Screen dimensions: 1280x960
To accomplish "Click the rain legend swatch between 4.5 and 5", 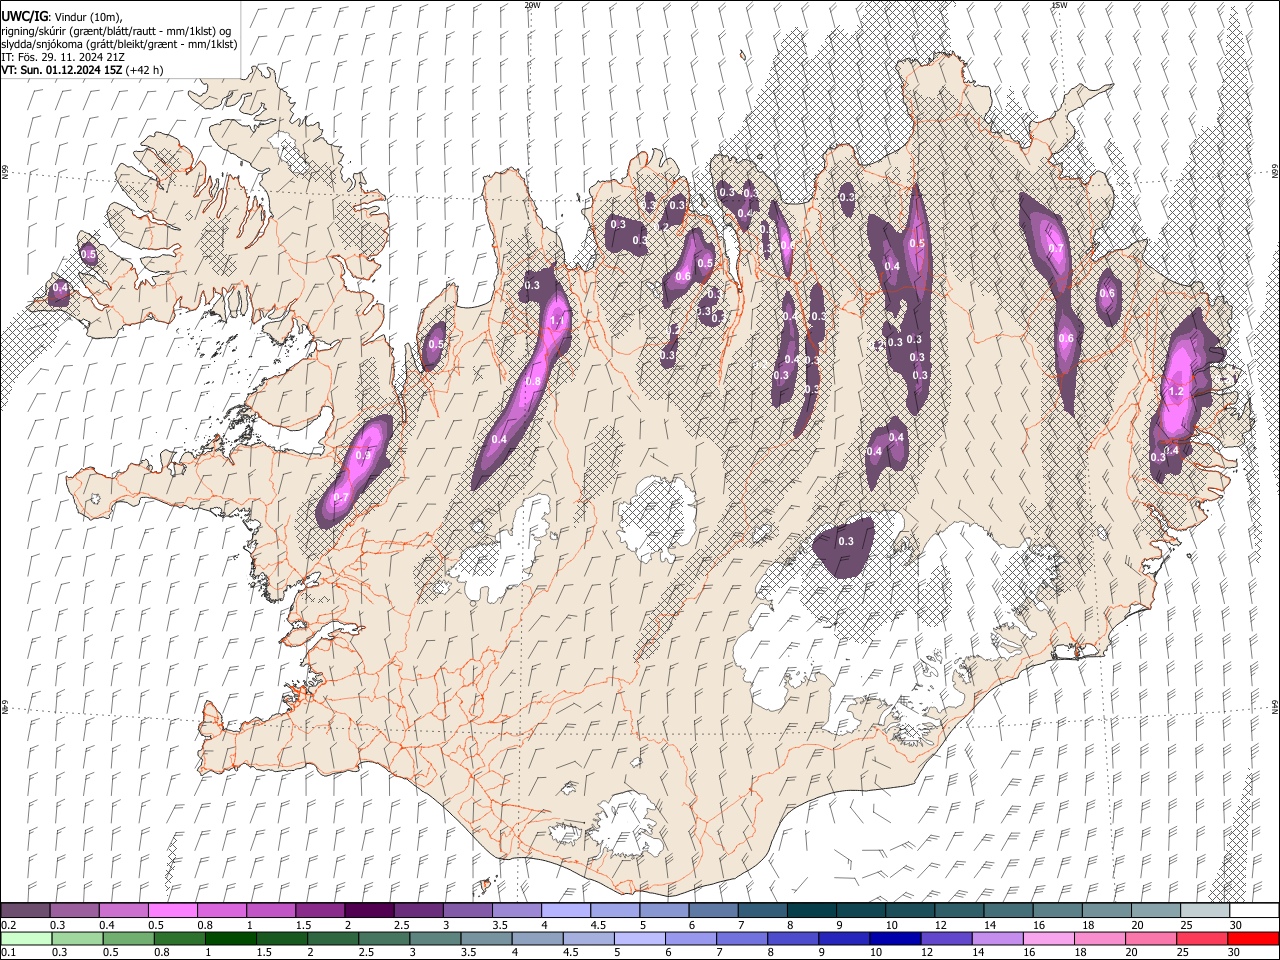I will tap(590, 939).
